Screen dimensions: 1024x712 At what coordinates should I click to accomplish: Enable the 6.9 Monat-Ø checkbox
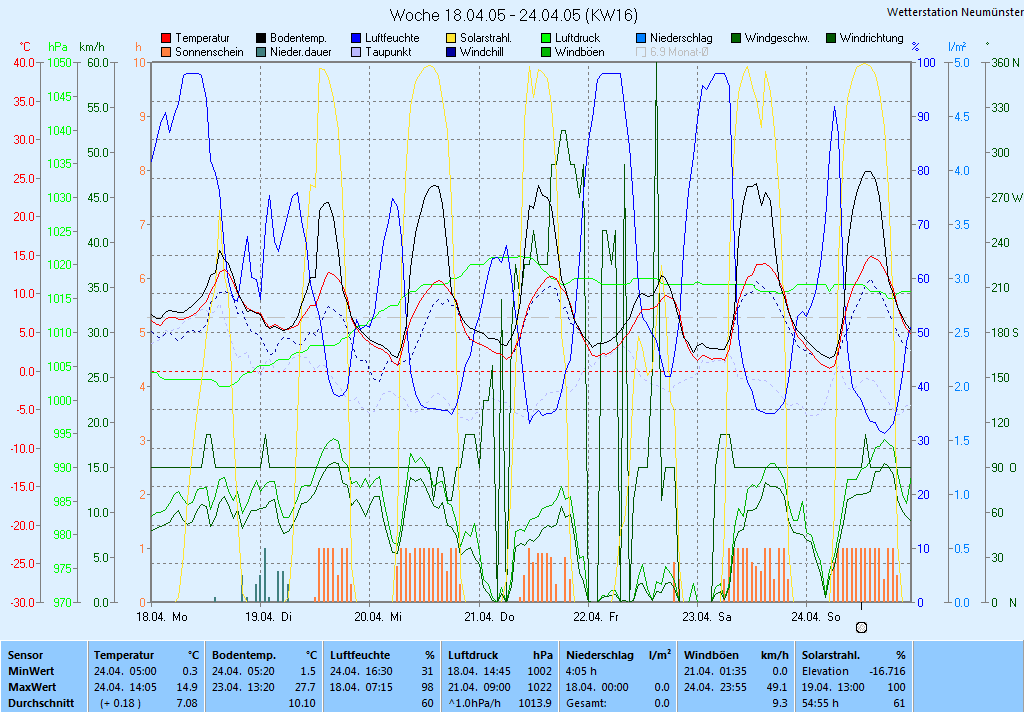(641, 52)
